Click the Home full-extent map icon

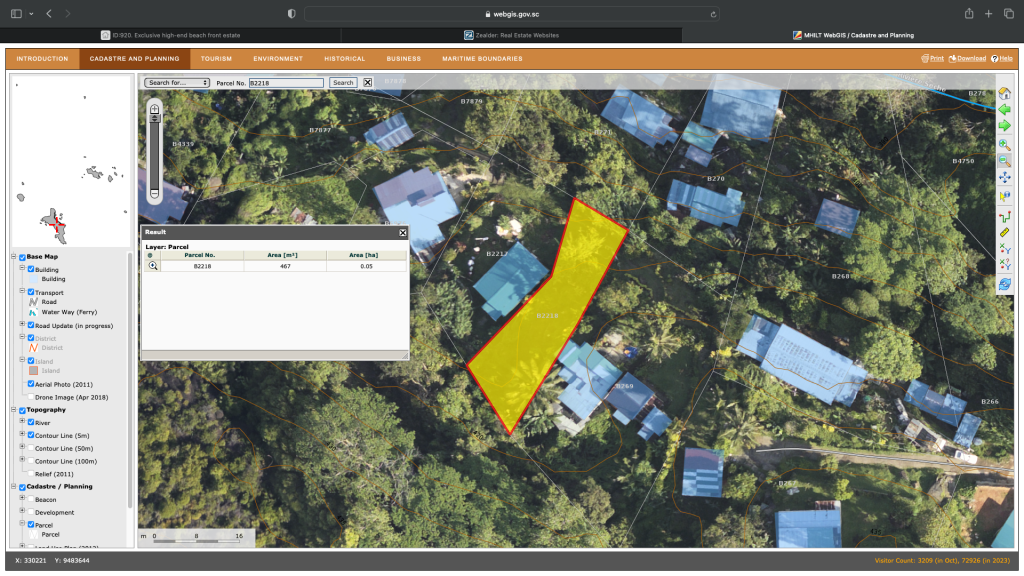1005,91
